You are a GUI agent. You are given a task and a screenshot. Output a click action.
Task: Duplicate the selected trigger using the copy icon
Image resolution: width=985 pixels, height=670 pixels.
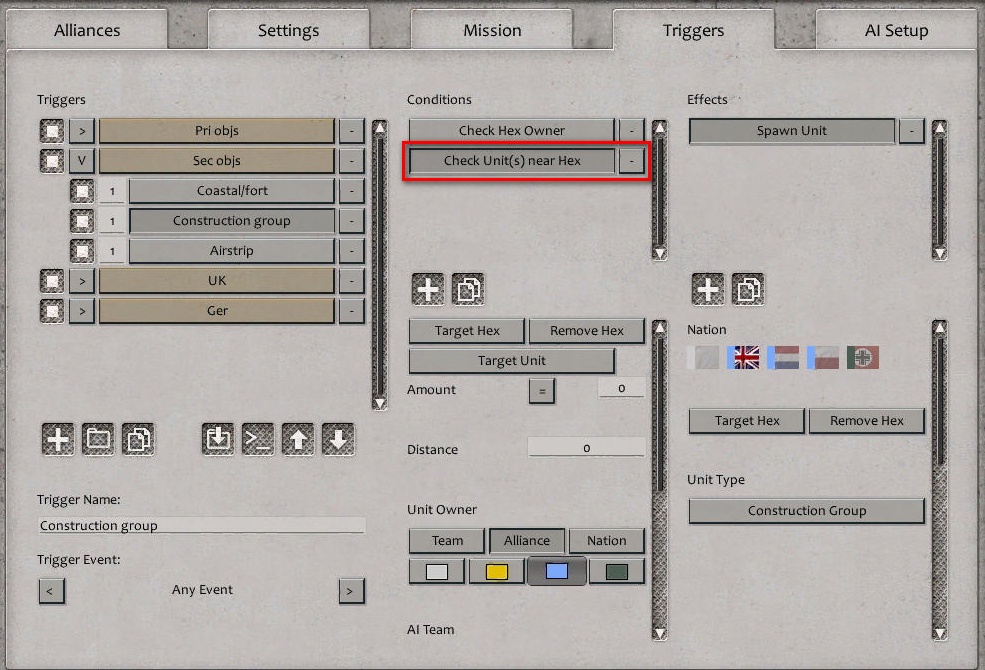pos(139,438)
